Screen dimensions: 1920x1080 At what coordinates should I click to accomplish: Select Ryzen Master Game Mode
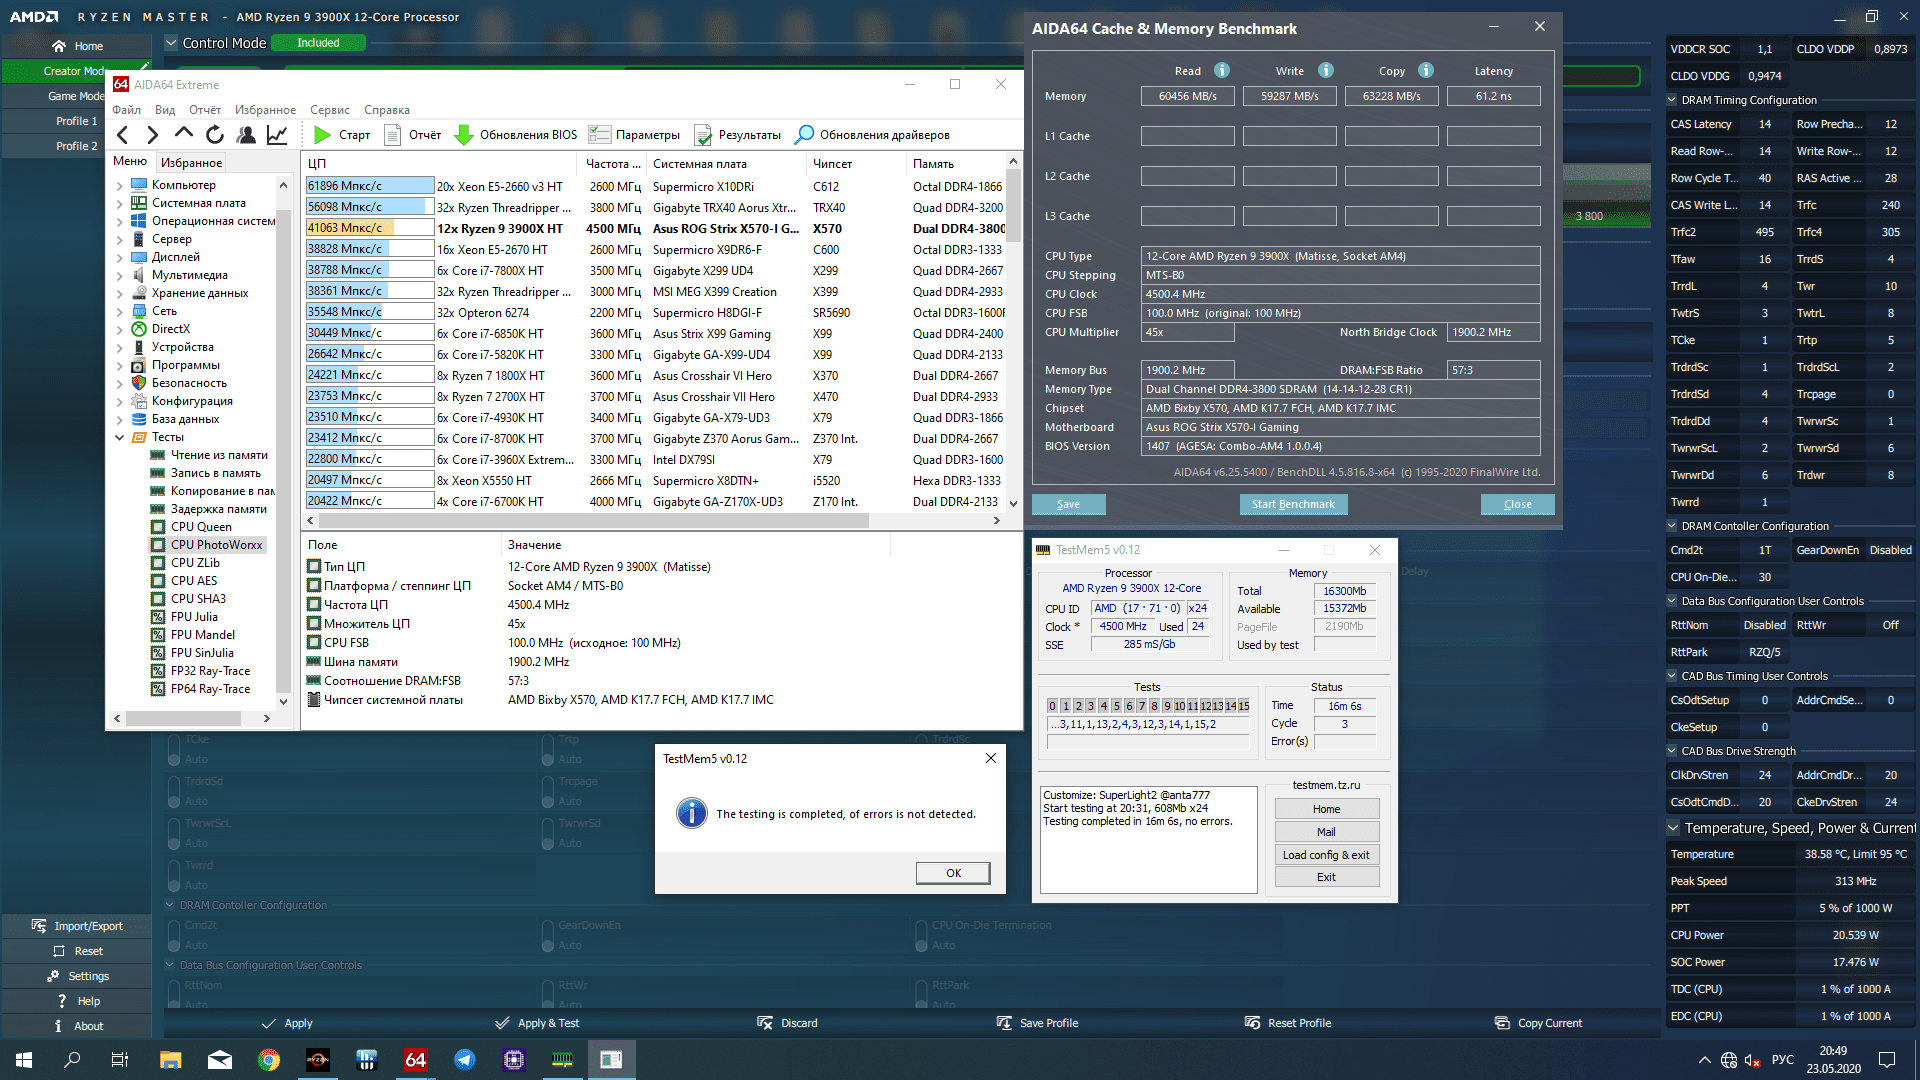[76, 96]
